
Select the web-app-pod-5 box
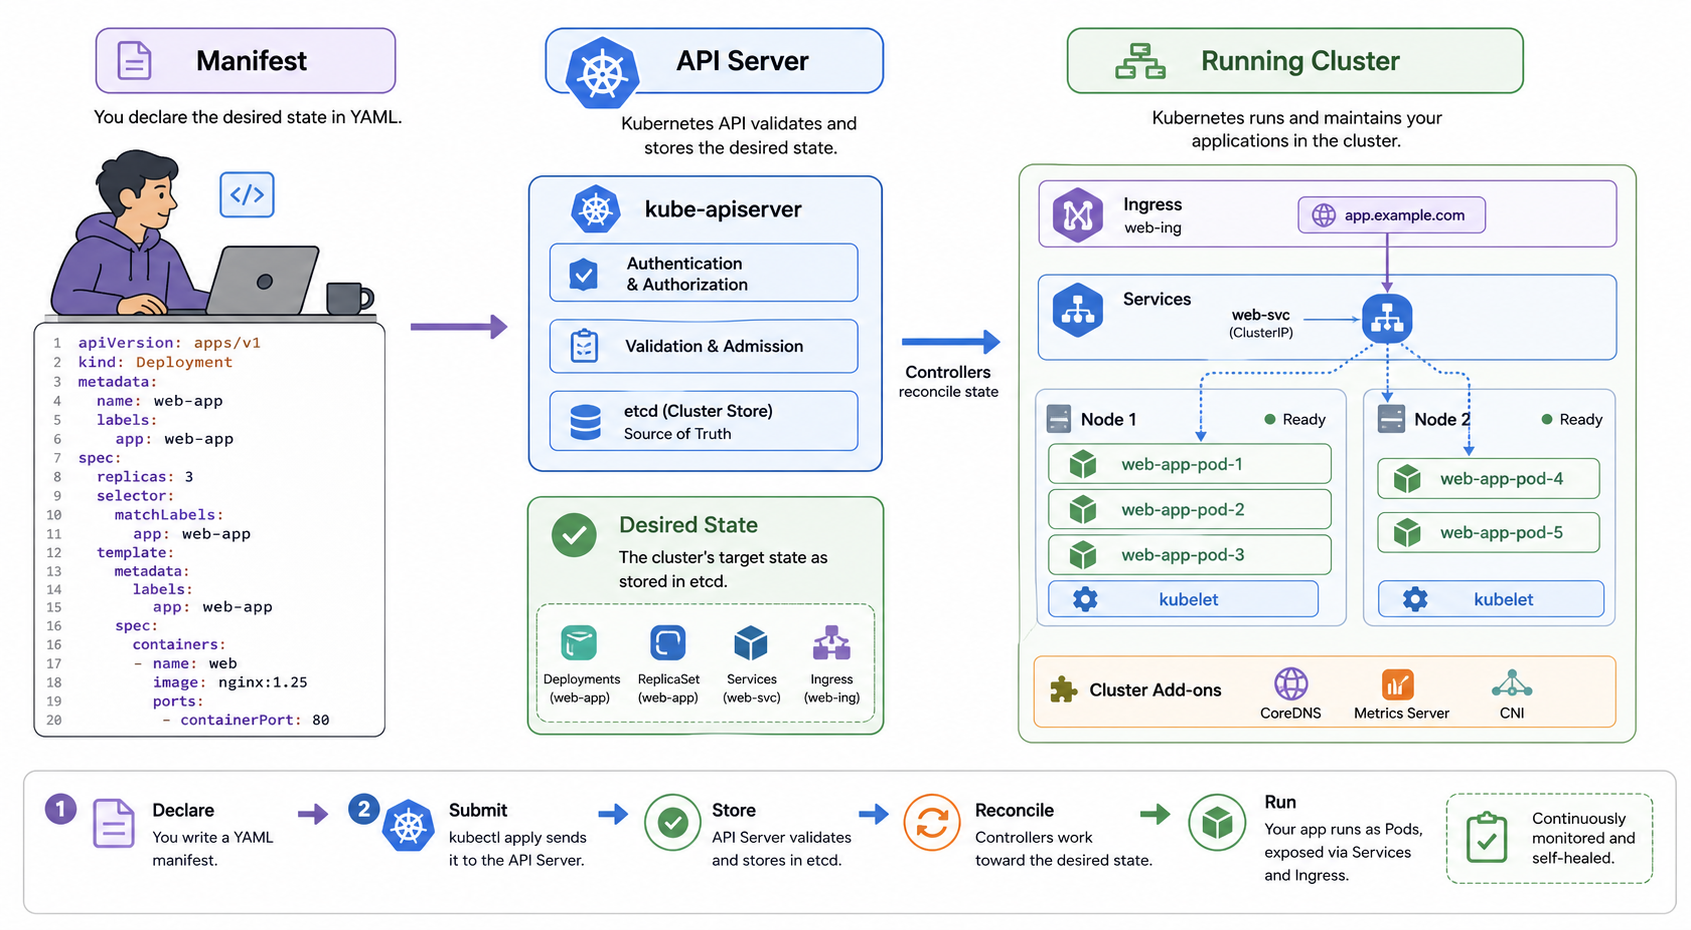1488,532
